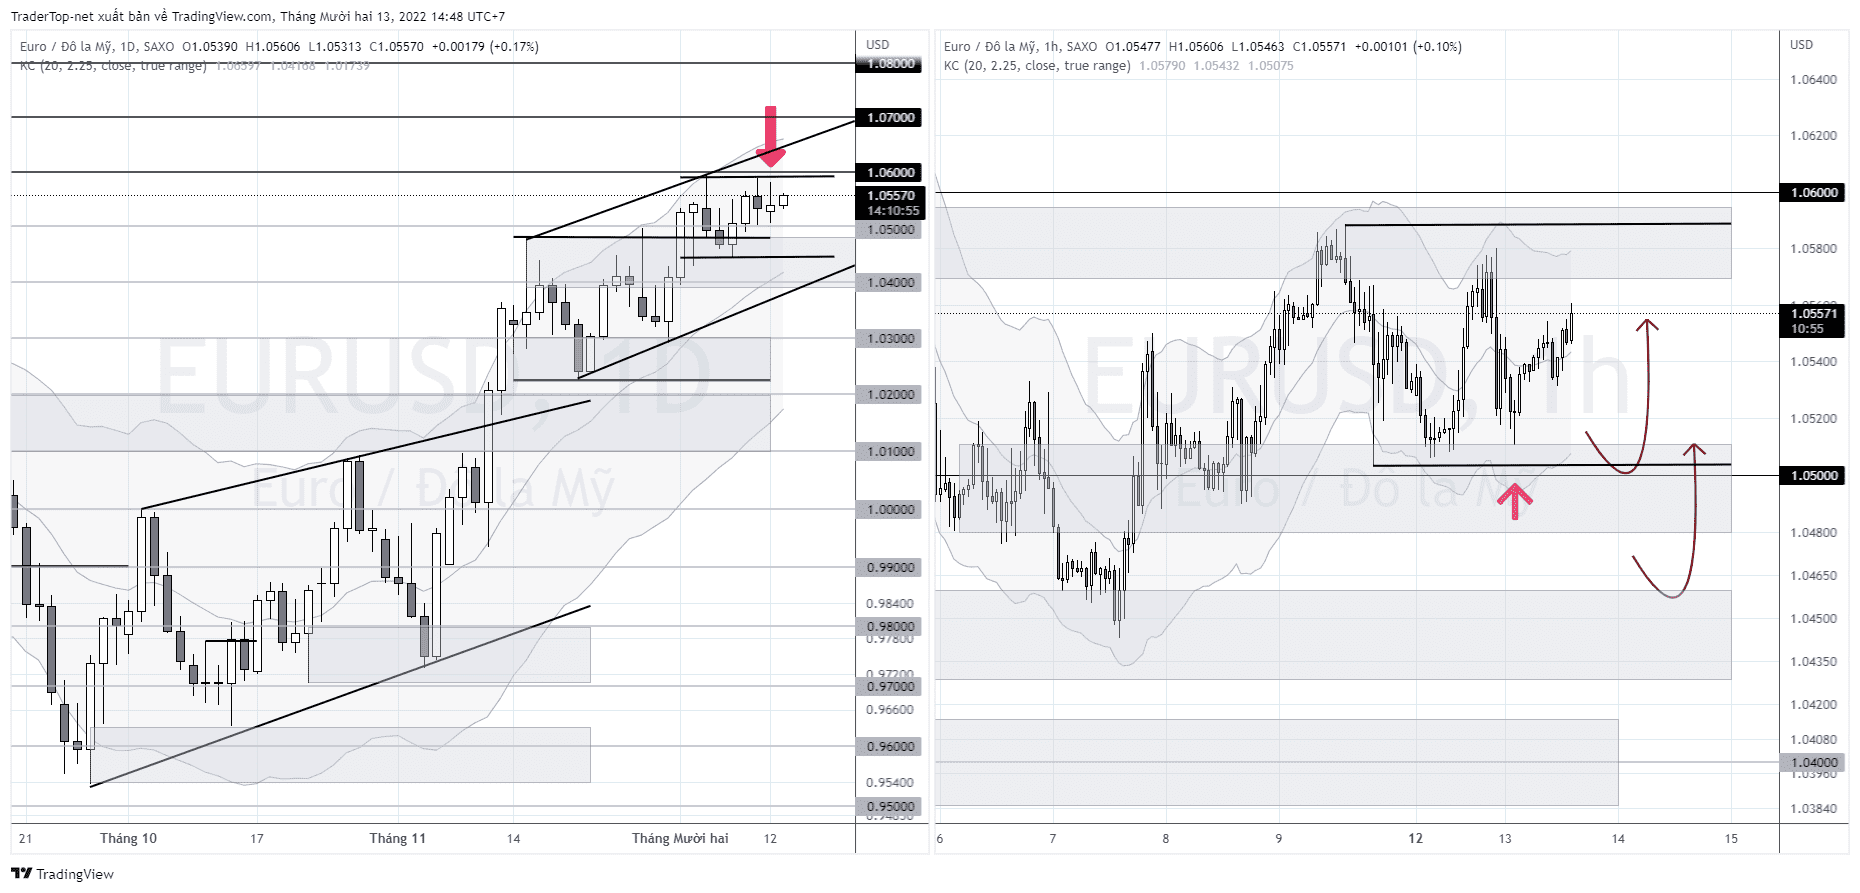Screen dimensions: 1860x893
Task: Select the 0.98000 price level label
Action: 890,627
